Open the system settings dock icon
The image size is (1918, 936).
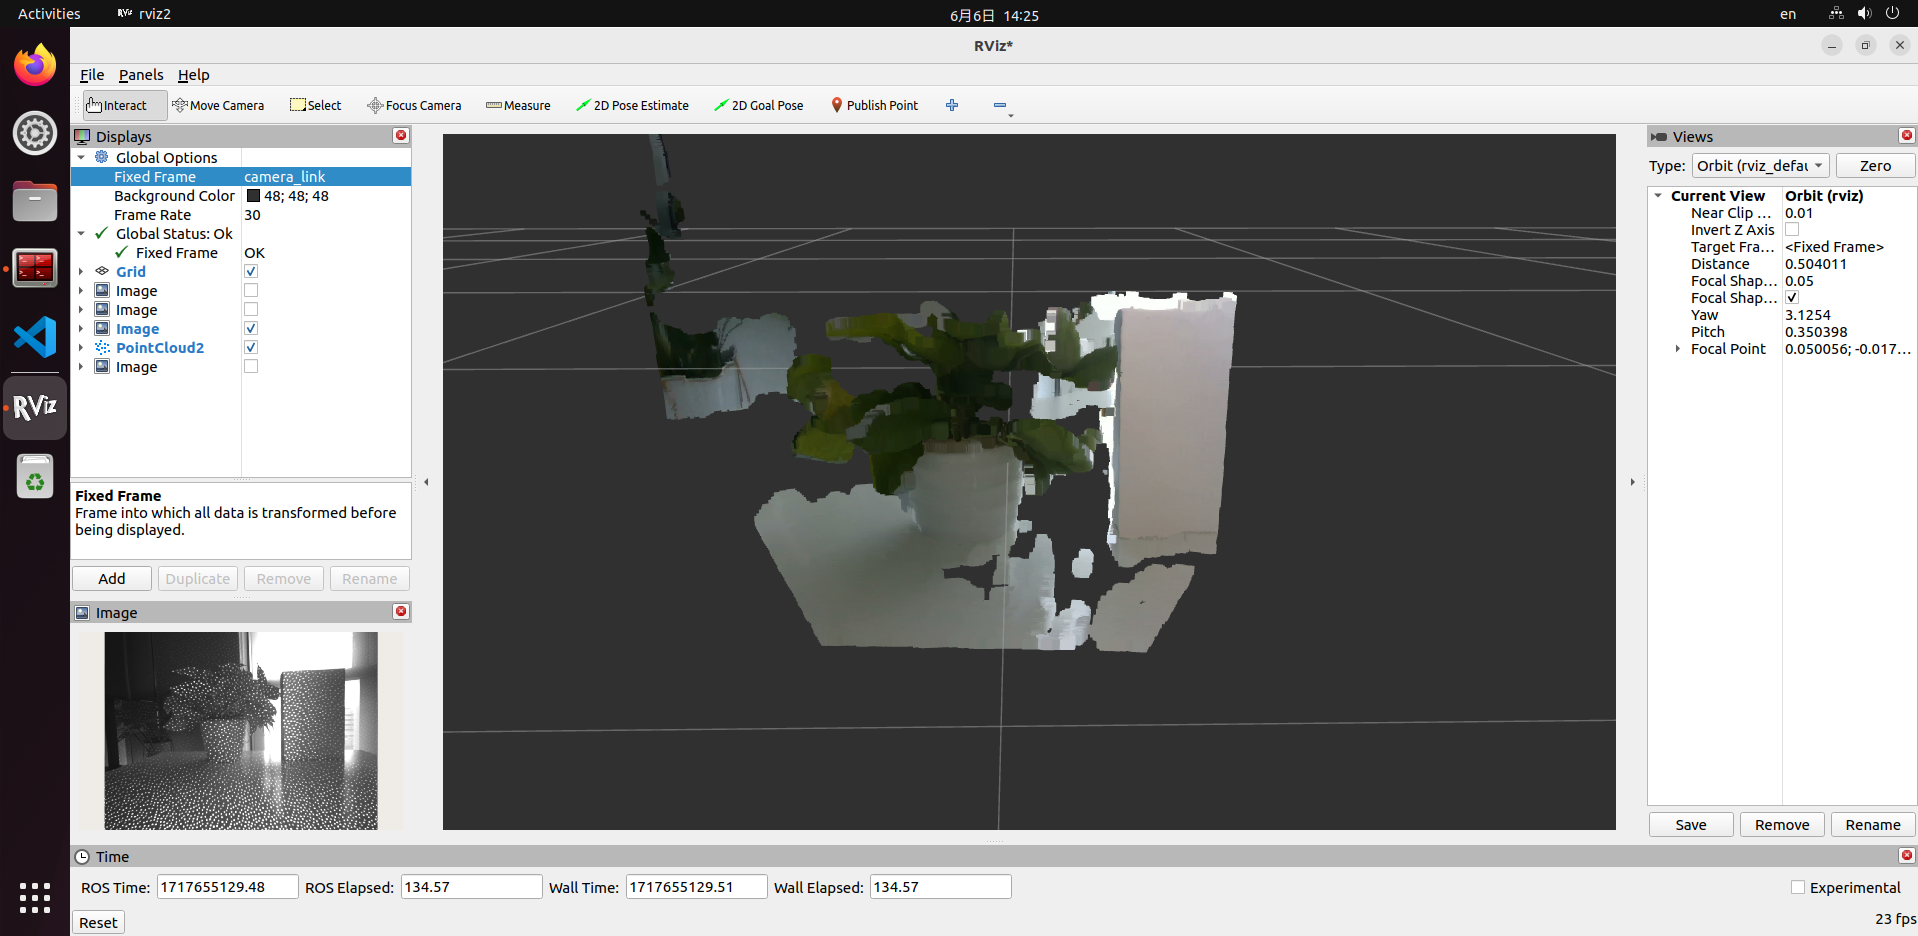(35, 133)
